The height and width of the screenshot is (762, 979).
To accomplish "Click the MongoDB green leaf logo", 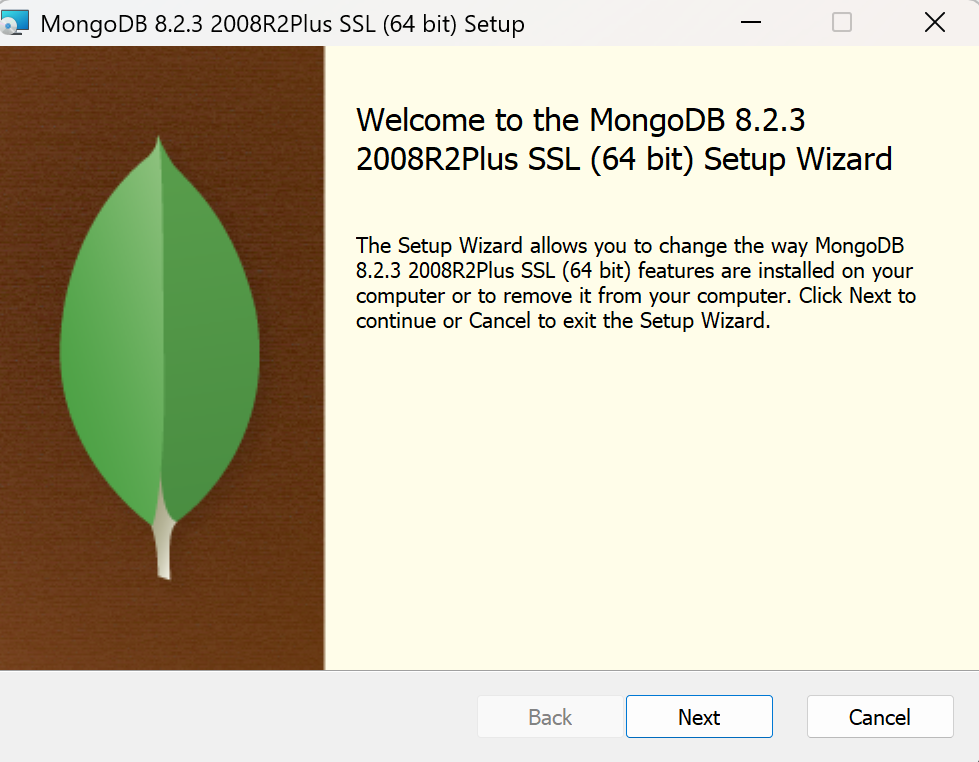I will (160, 357).
